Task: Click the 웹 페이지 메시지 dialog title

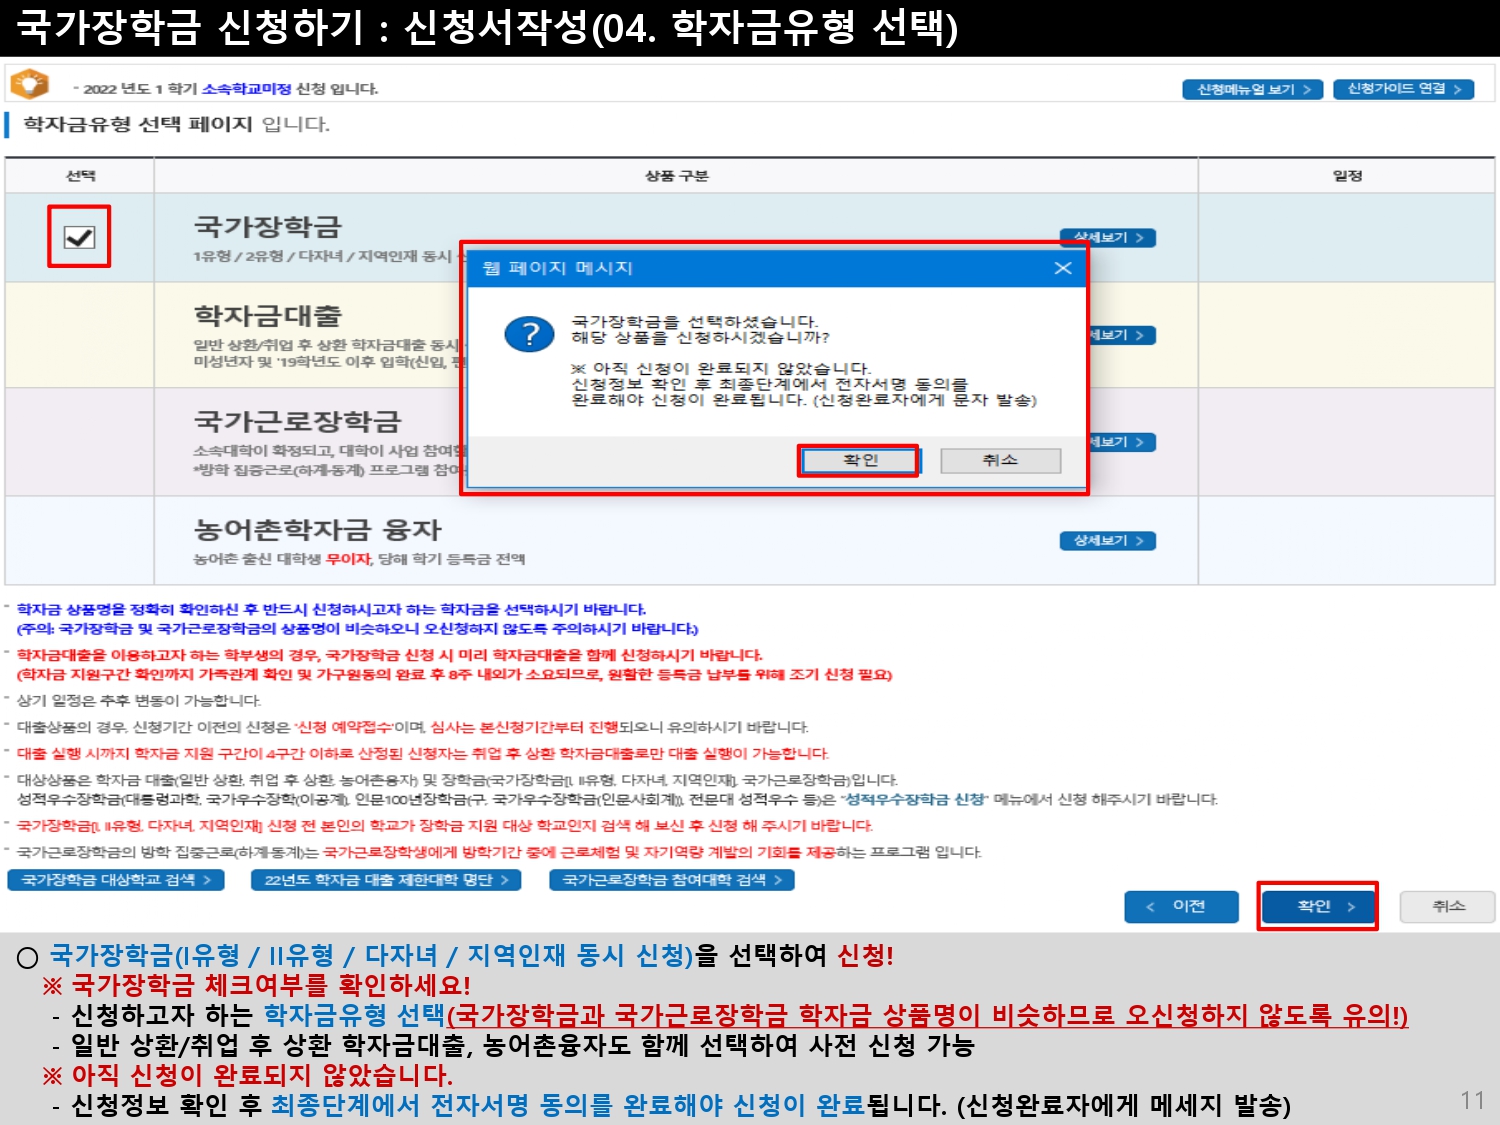Action: point(558,268)
